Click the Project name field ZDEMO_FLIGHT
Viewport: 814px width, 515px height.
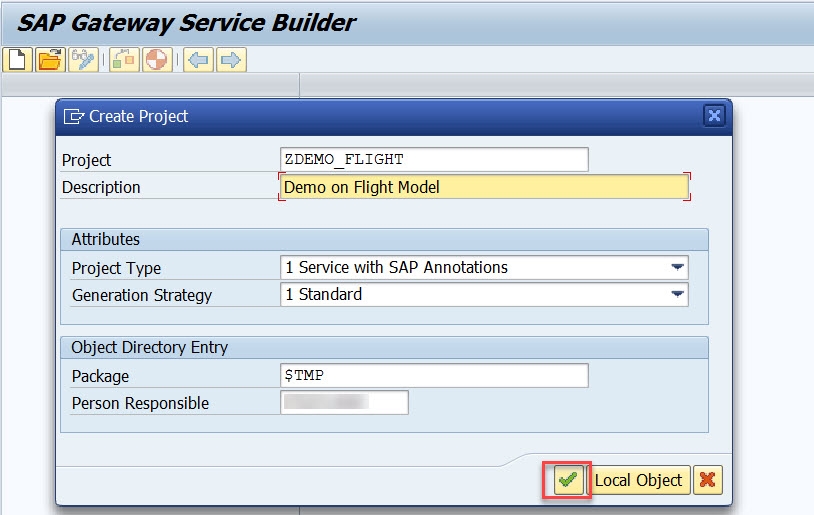coord(434,159)
